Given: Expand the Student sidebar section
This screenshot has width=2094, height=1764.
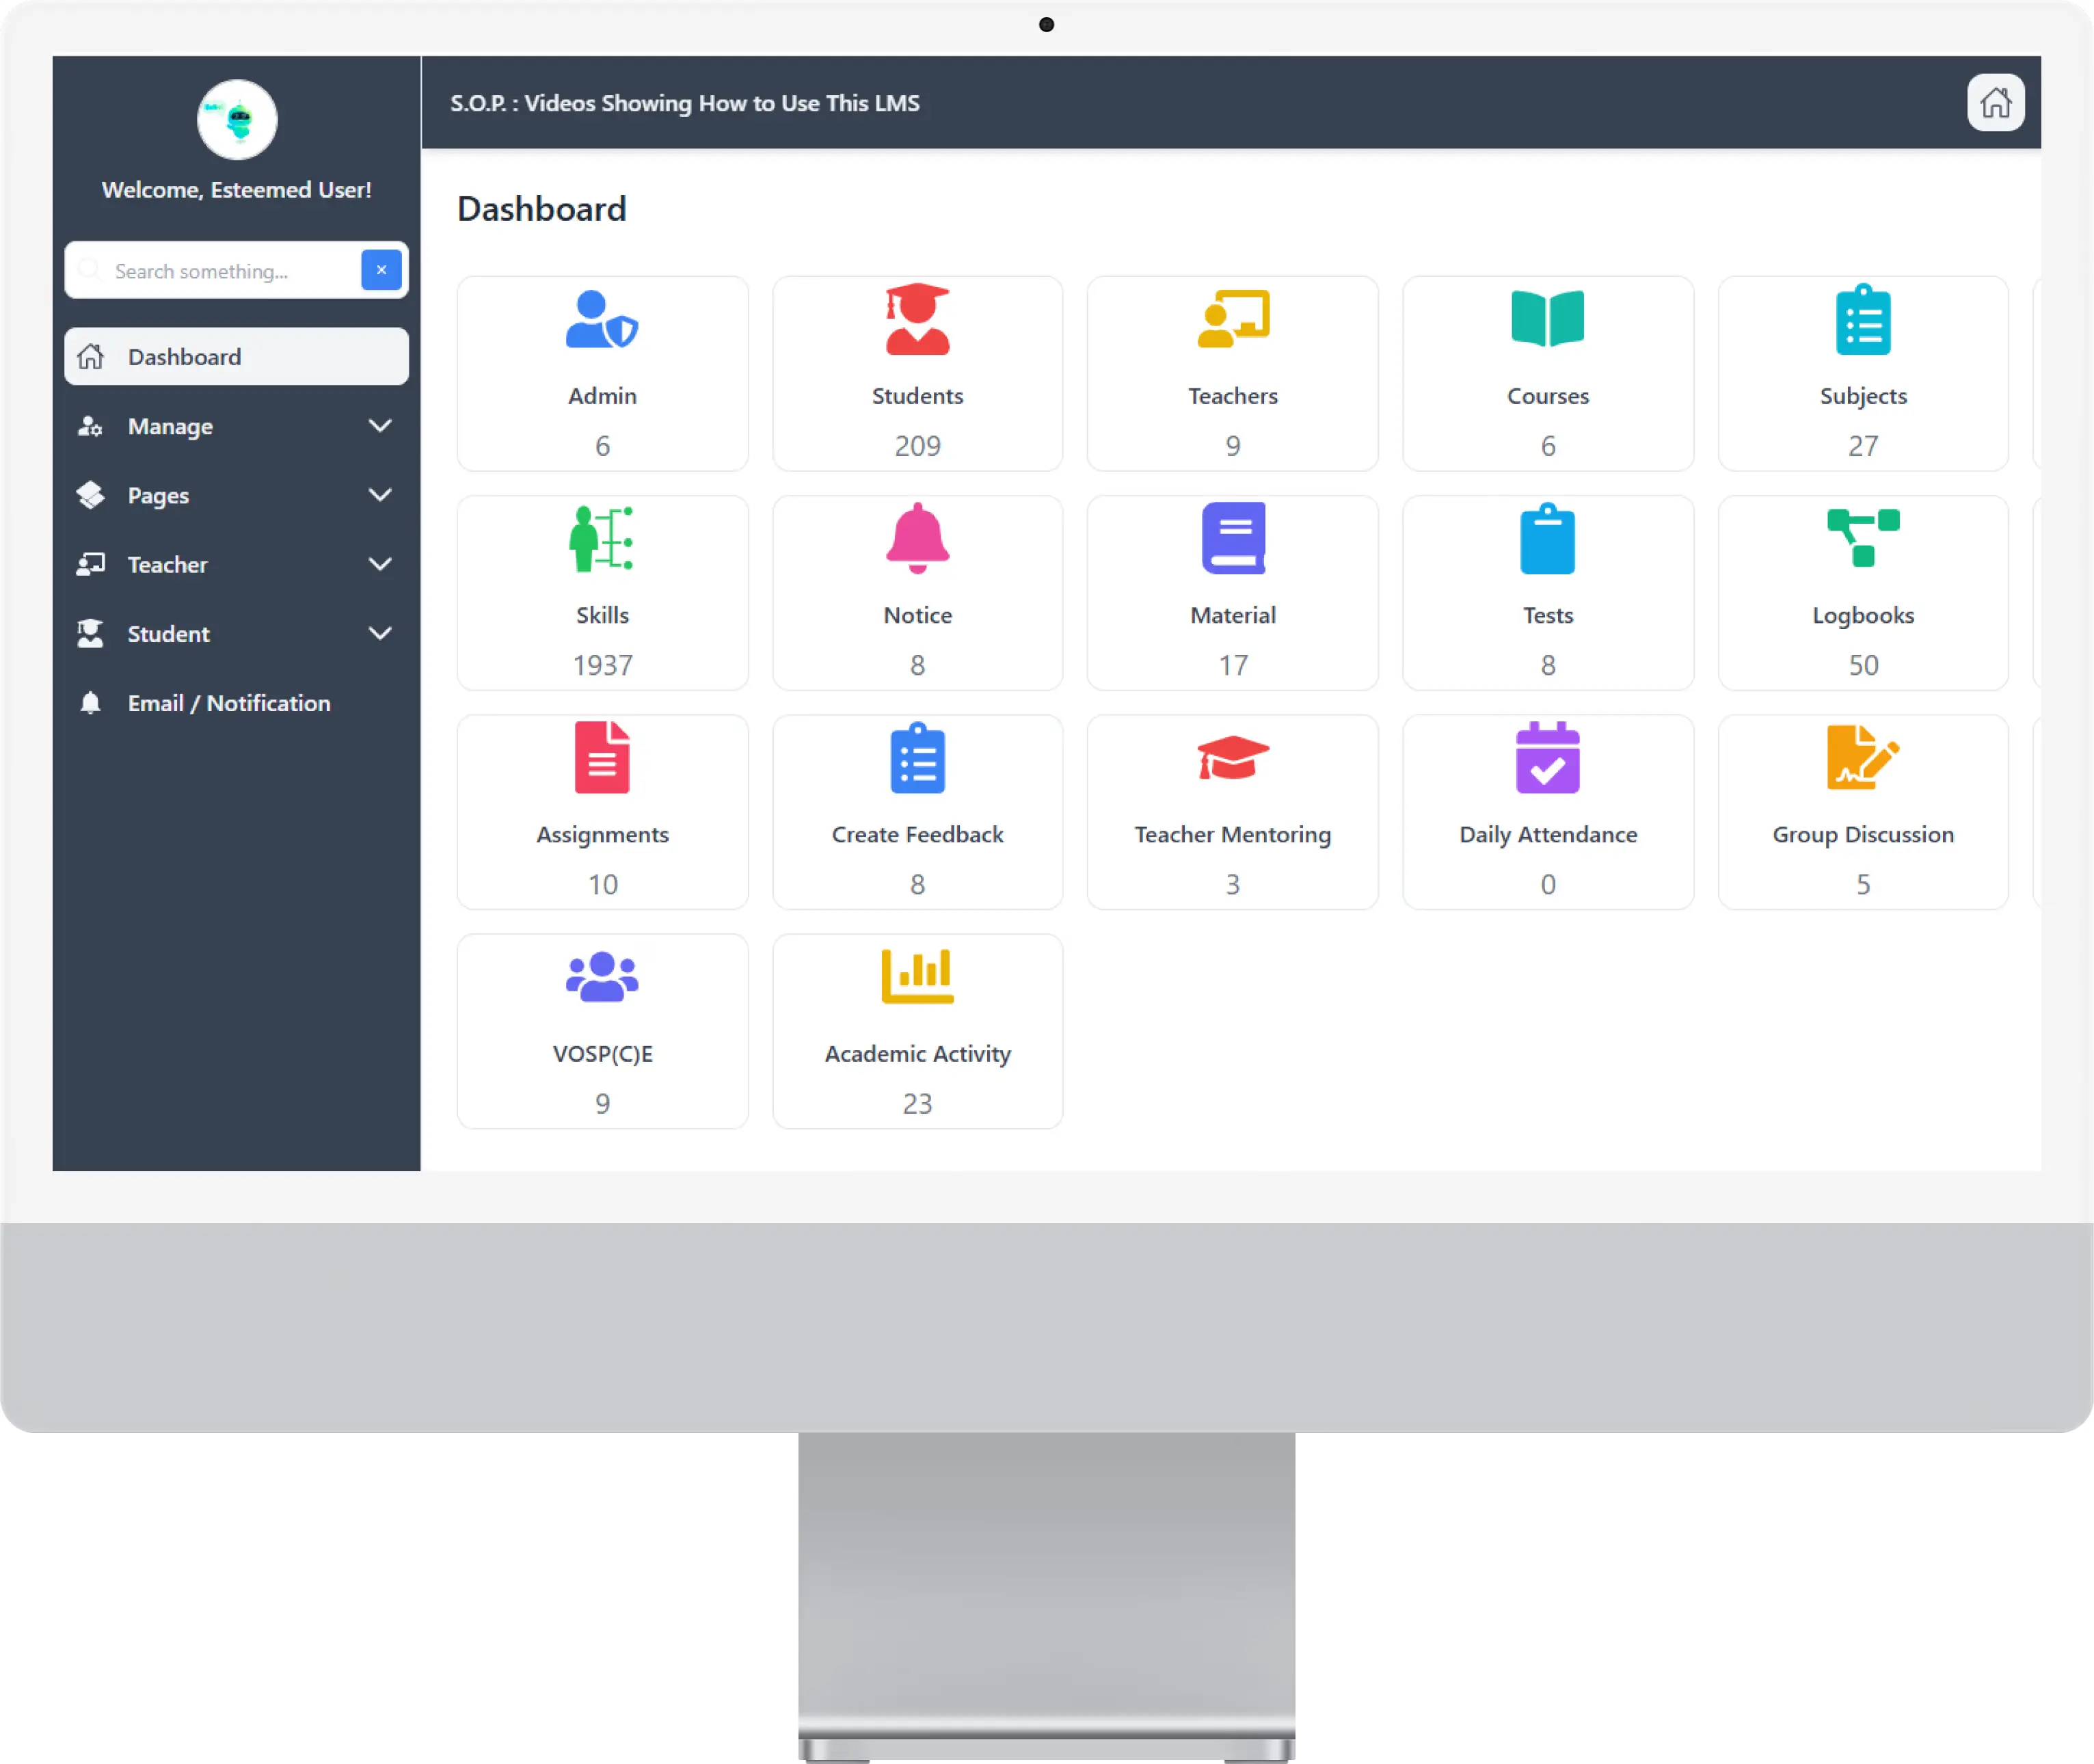Looking at the screenshot, I should click(380, 633).
